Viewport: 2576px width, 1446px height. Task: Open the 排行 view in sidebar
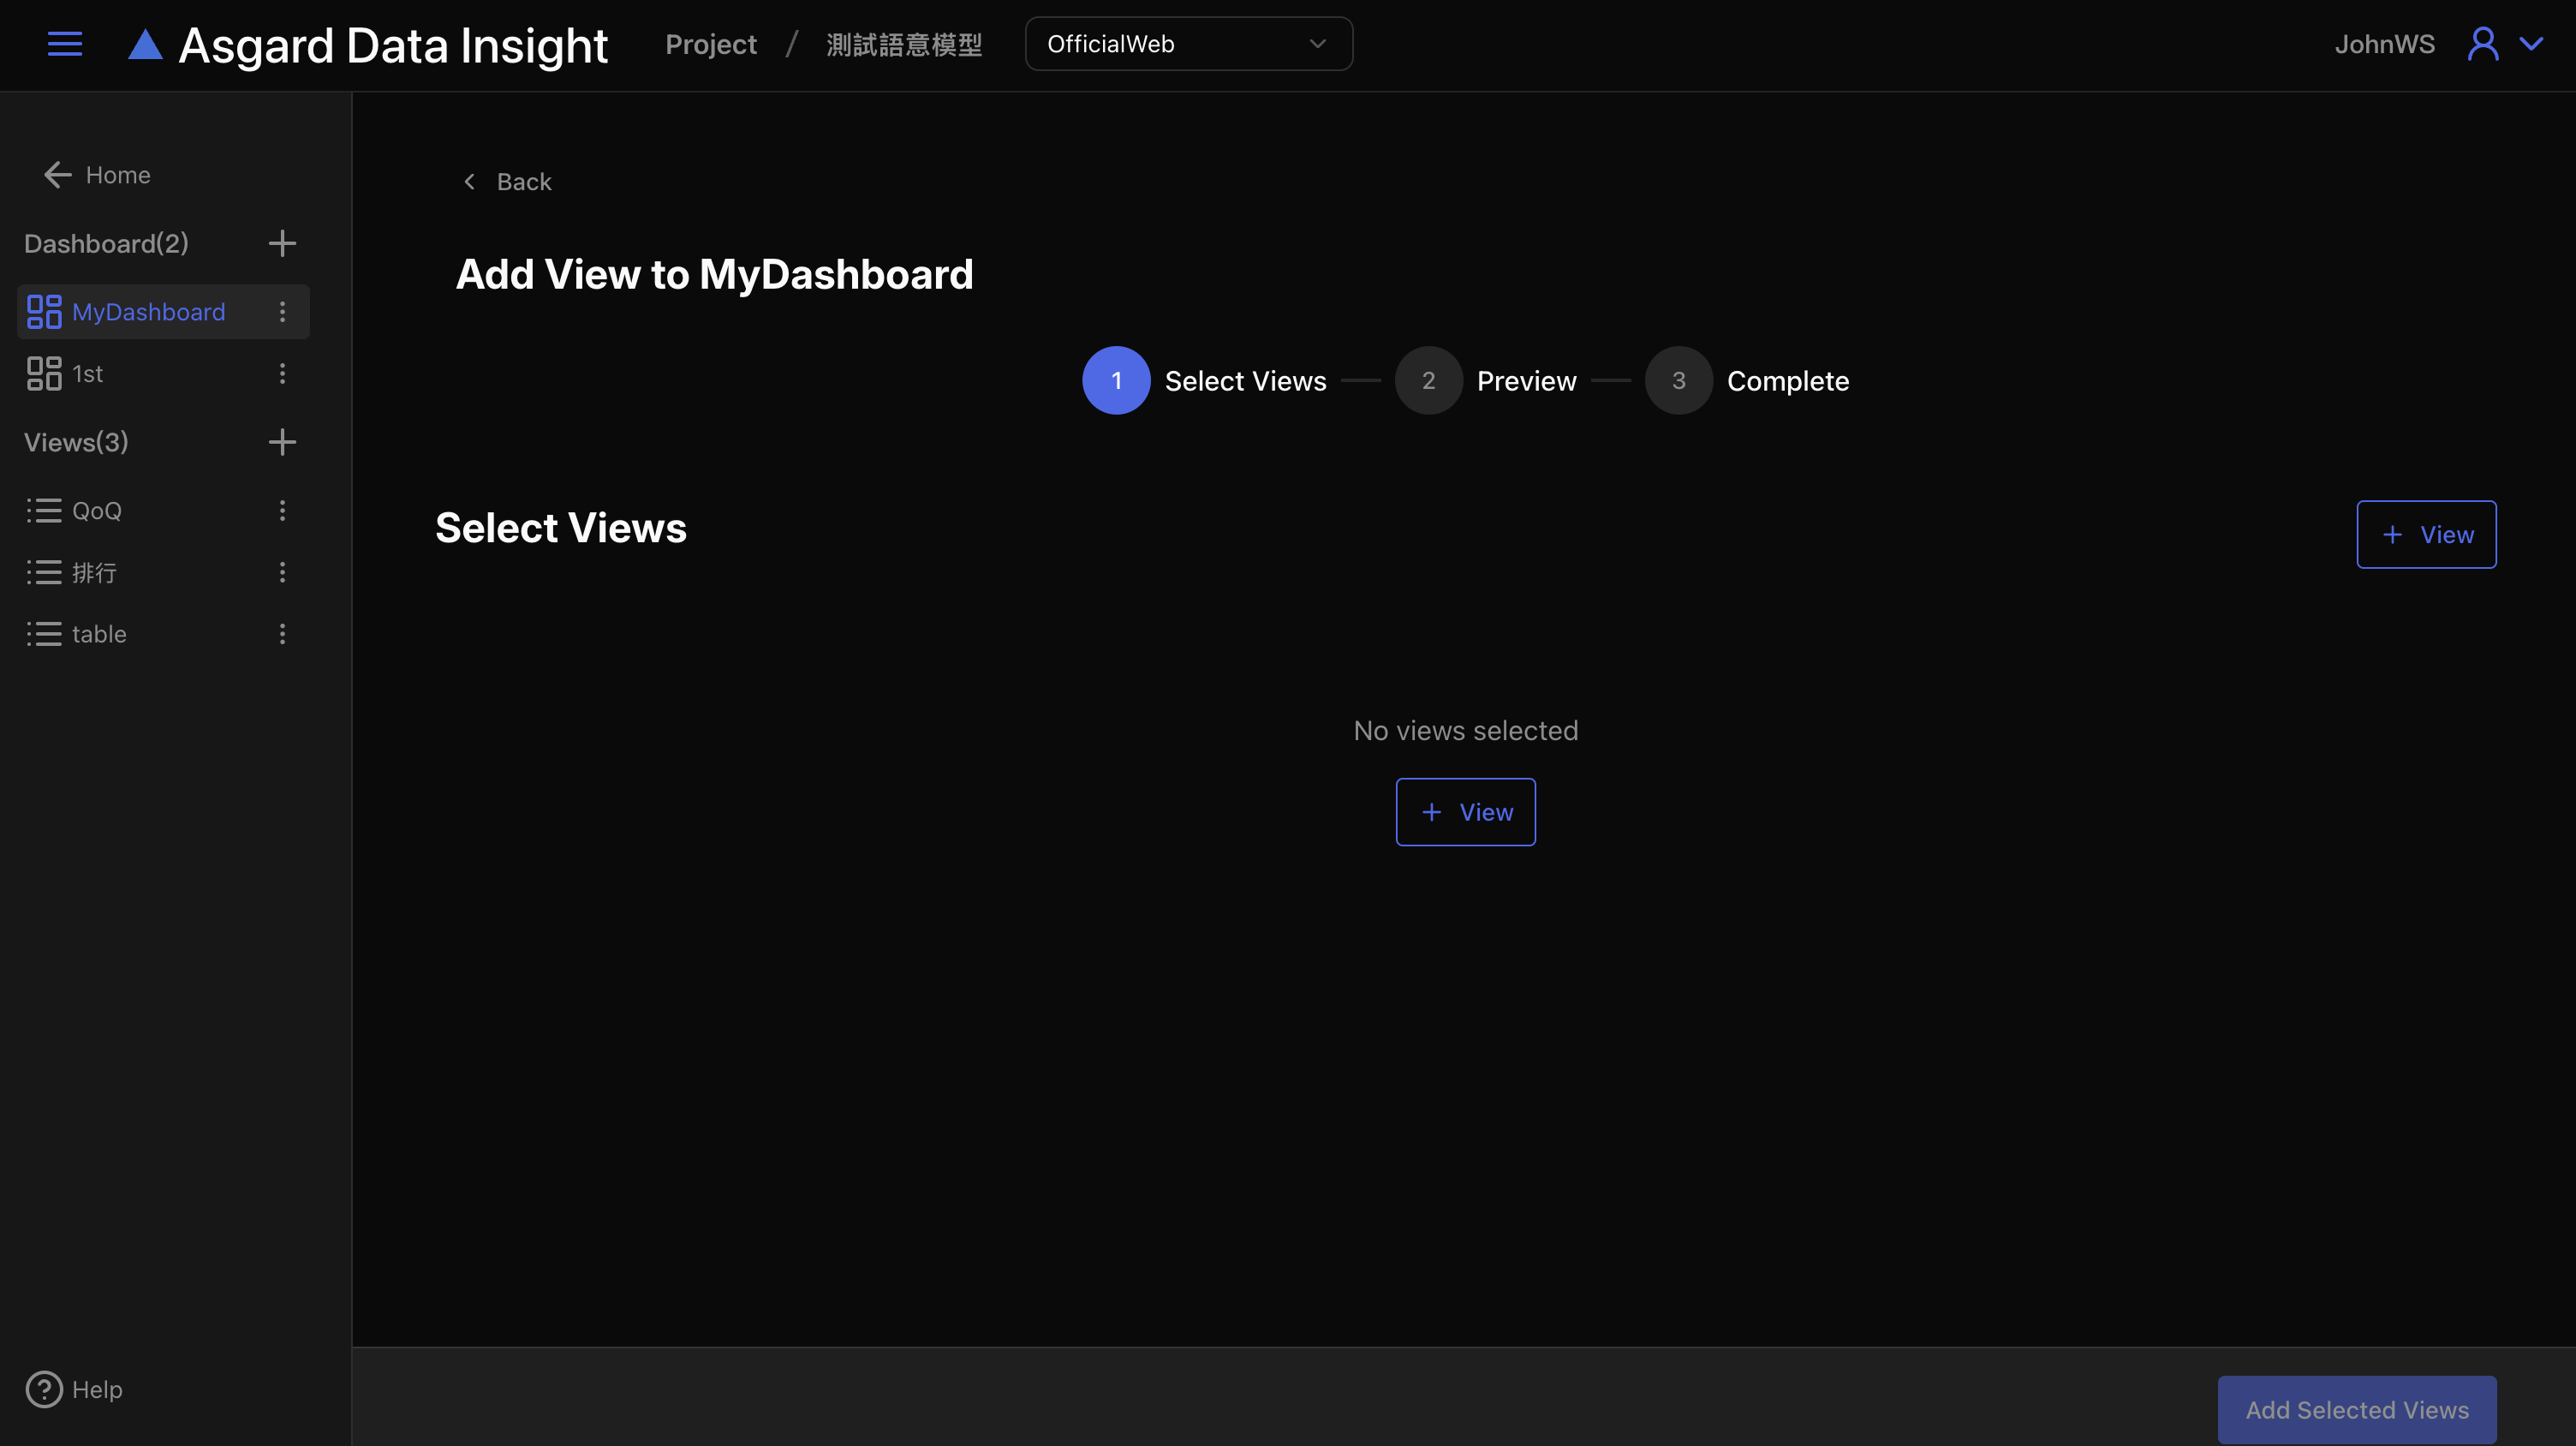pyautogui.click(x=94, y=573)
